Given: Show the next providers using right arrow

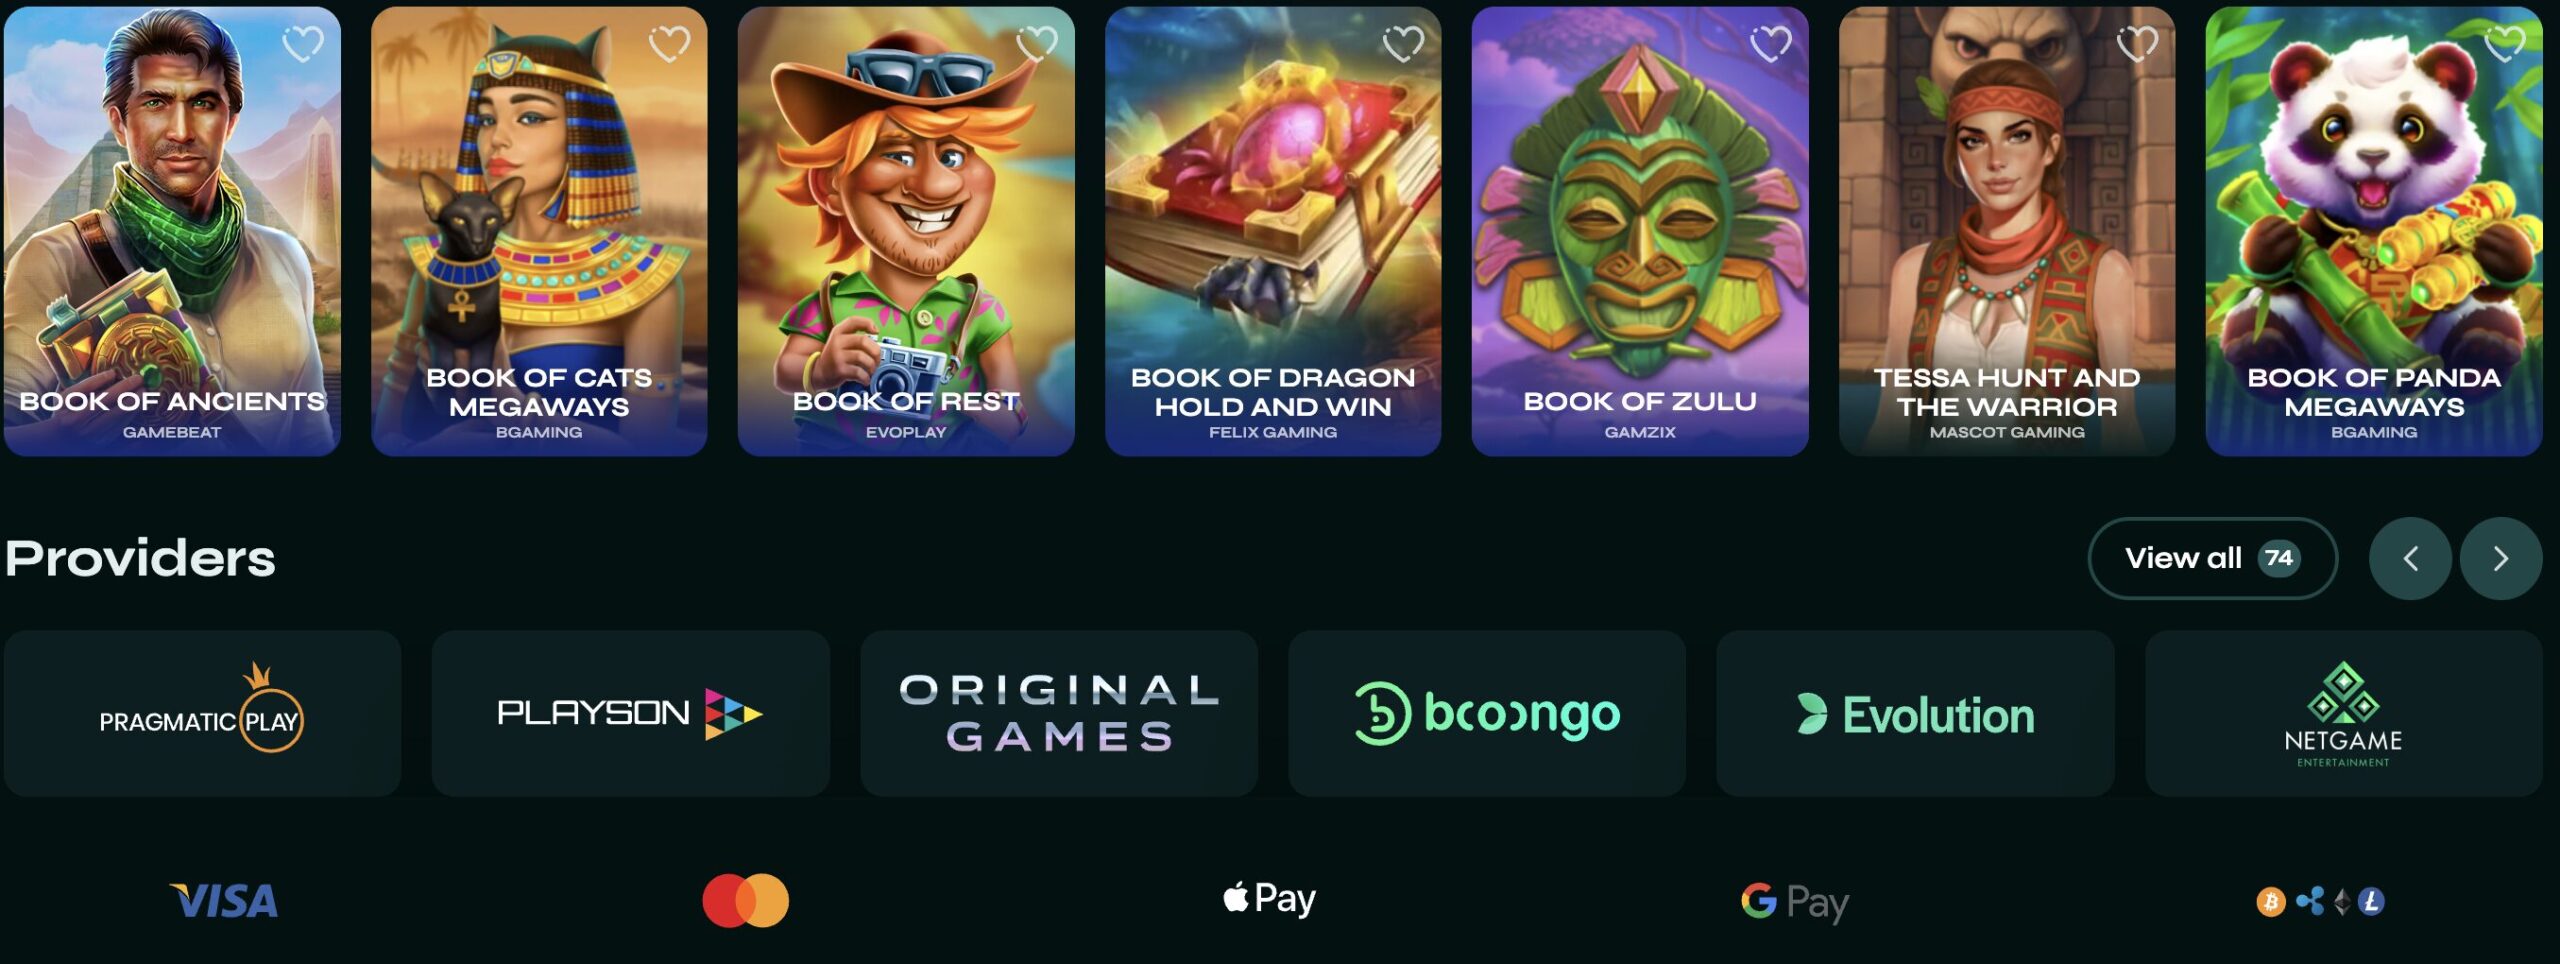Looking at the screenshot, I should (2500, 558).
